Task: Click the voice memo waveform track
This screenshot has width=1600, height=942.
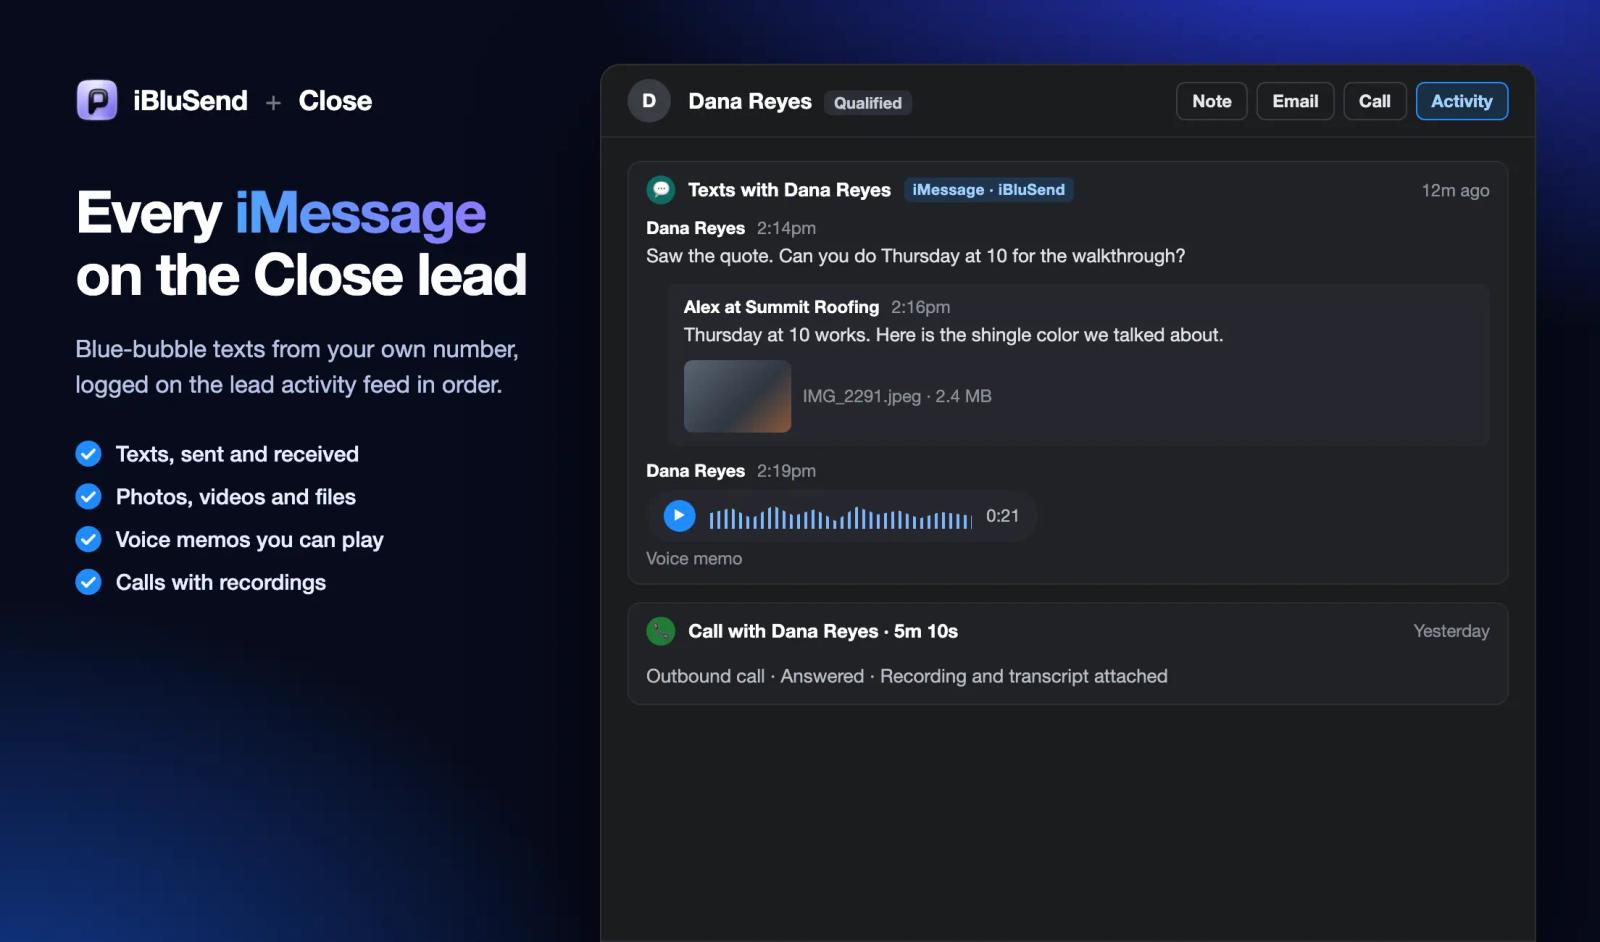Action: coord(840,519)
